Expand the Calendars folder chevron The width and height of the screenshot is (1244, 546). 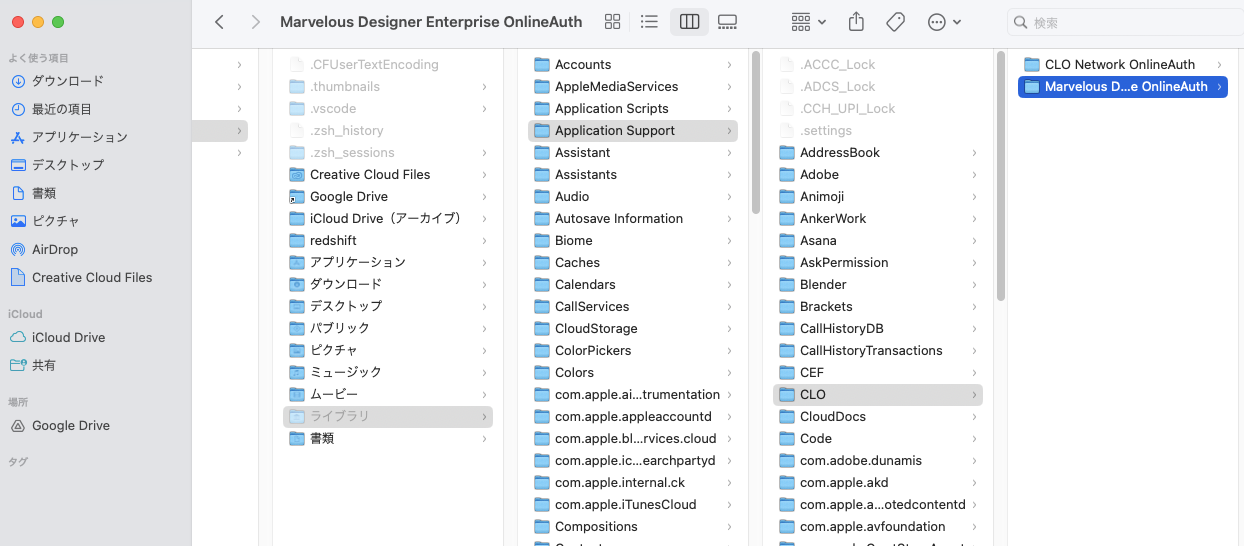(729, 284)
